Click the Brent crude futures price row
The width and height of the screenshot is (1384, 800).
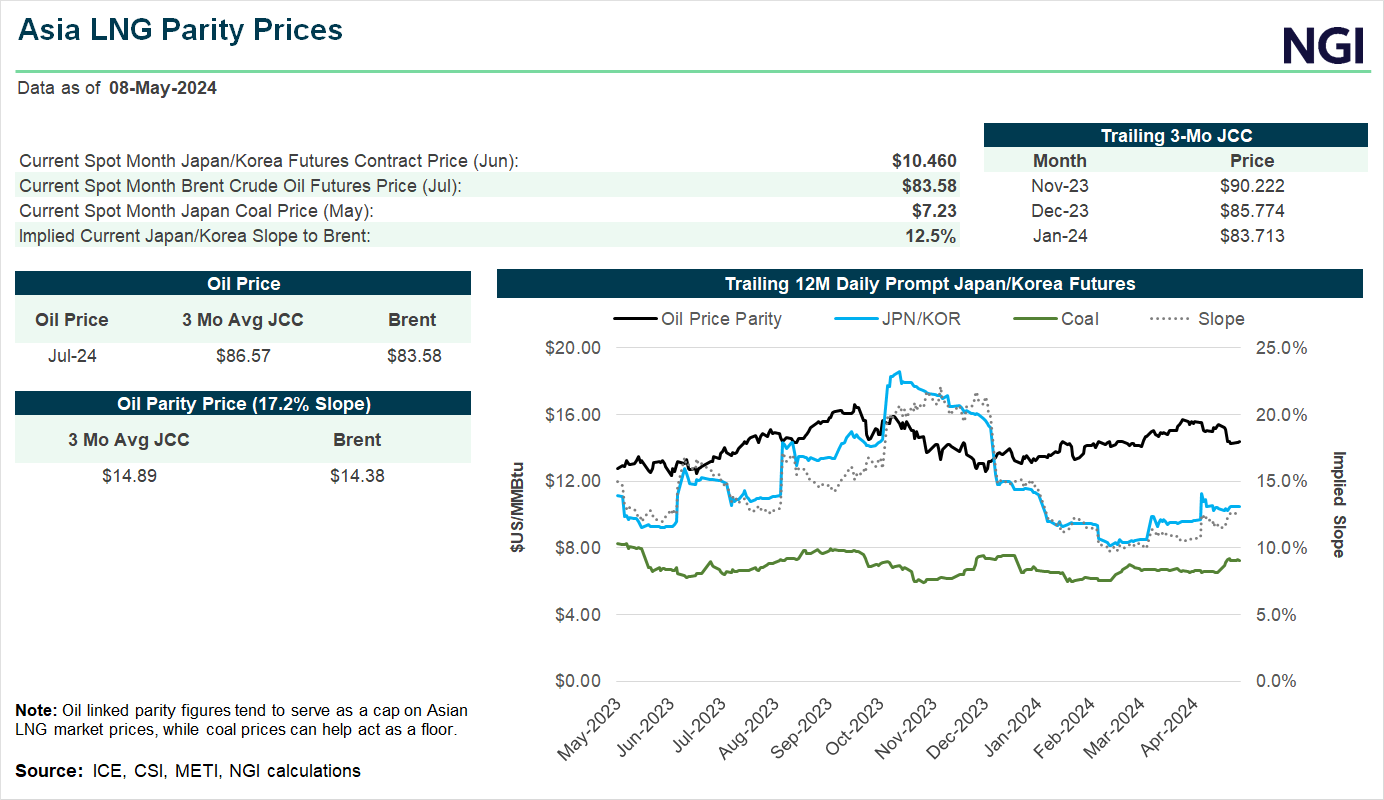coord(488,185)
